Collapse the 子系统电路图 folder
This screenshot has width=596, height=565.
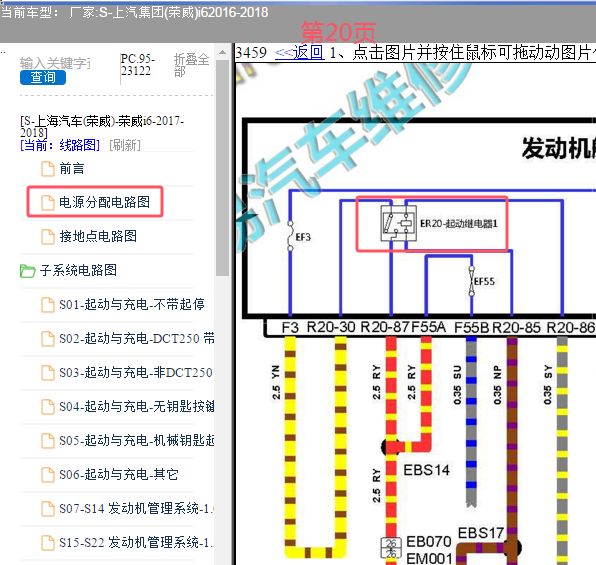point(78,270)
